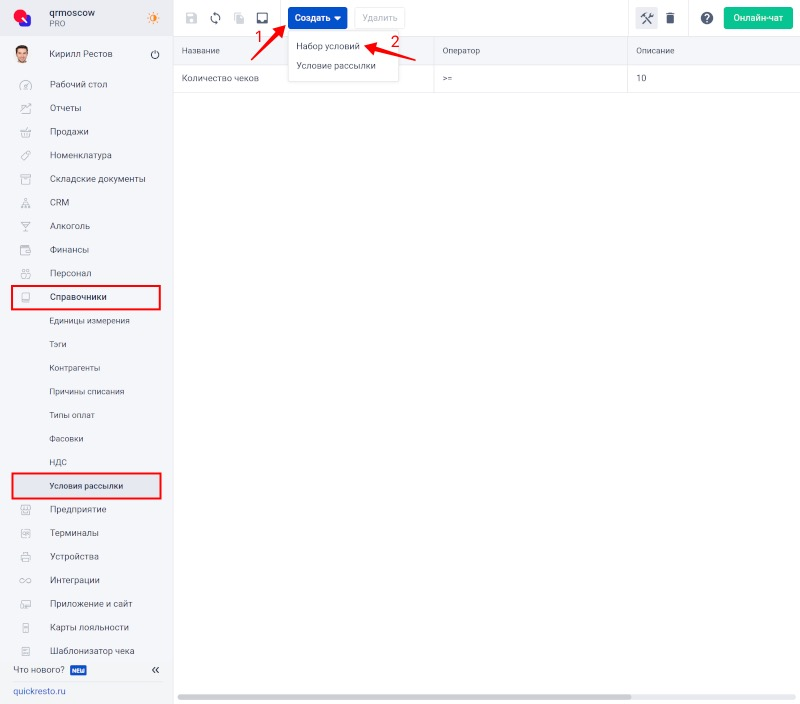800x704 pixels.
Task: Open Единицы измерения submenu item
Action: 89,321
